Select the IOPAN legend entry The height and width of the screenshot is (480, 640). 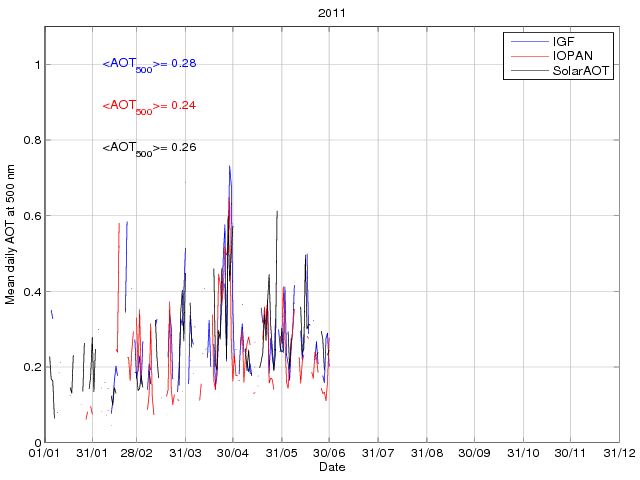click(x=570, y=57)
